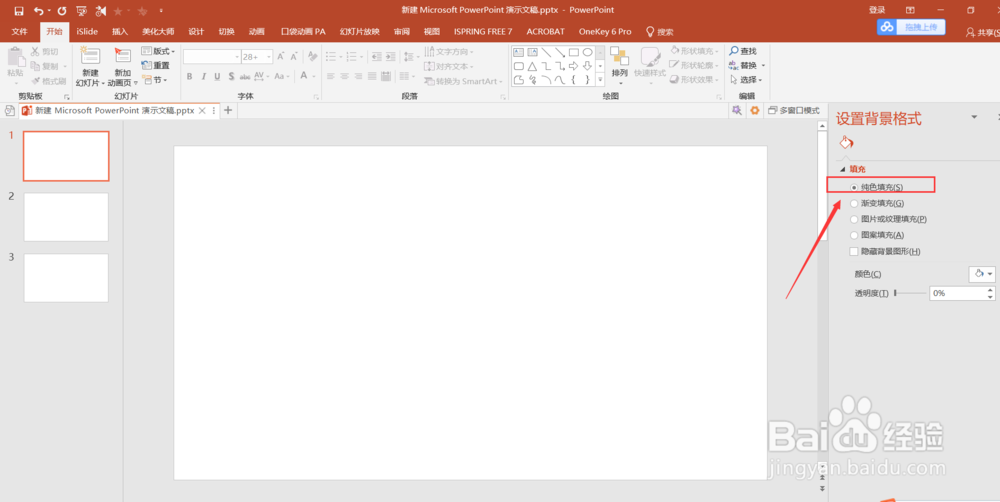Click the Search (搜索) tell-me box
Image resolution: width=1000 pixels, height=502 pixels.
[660, 31]
